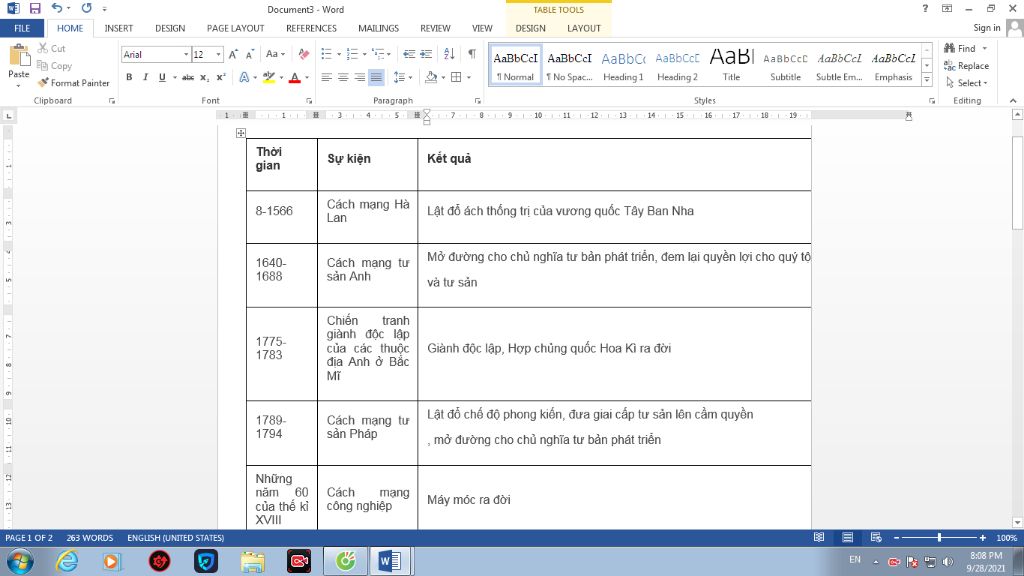Open the REVIEW tab

click(435, 28)
